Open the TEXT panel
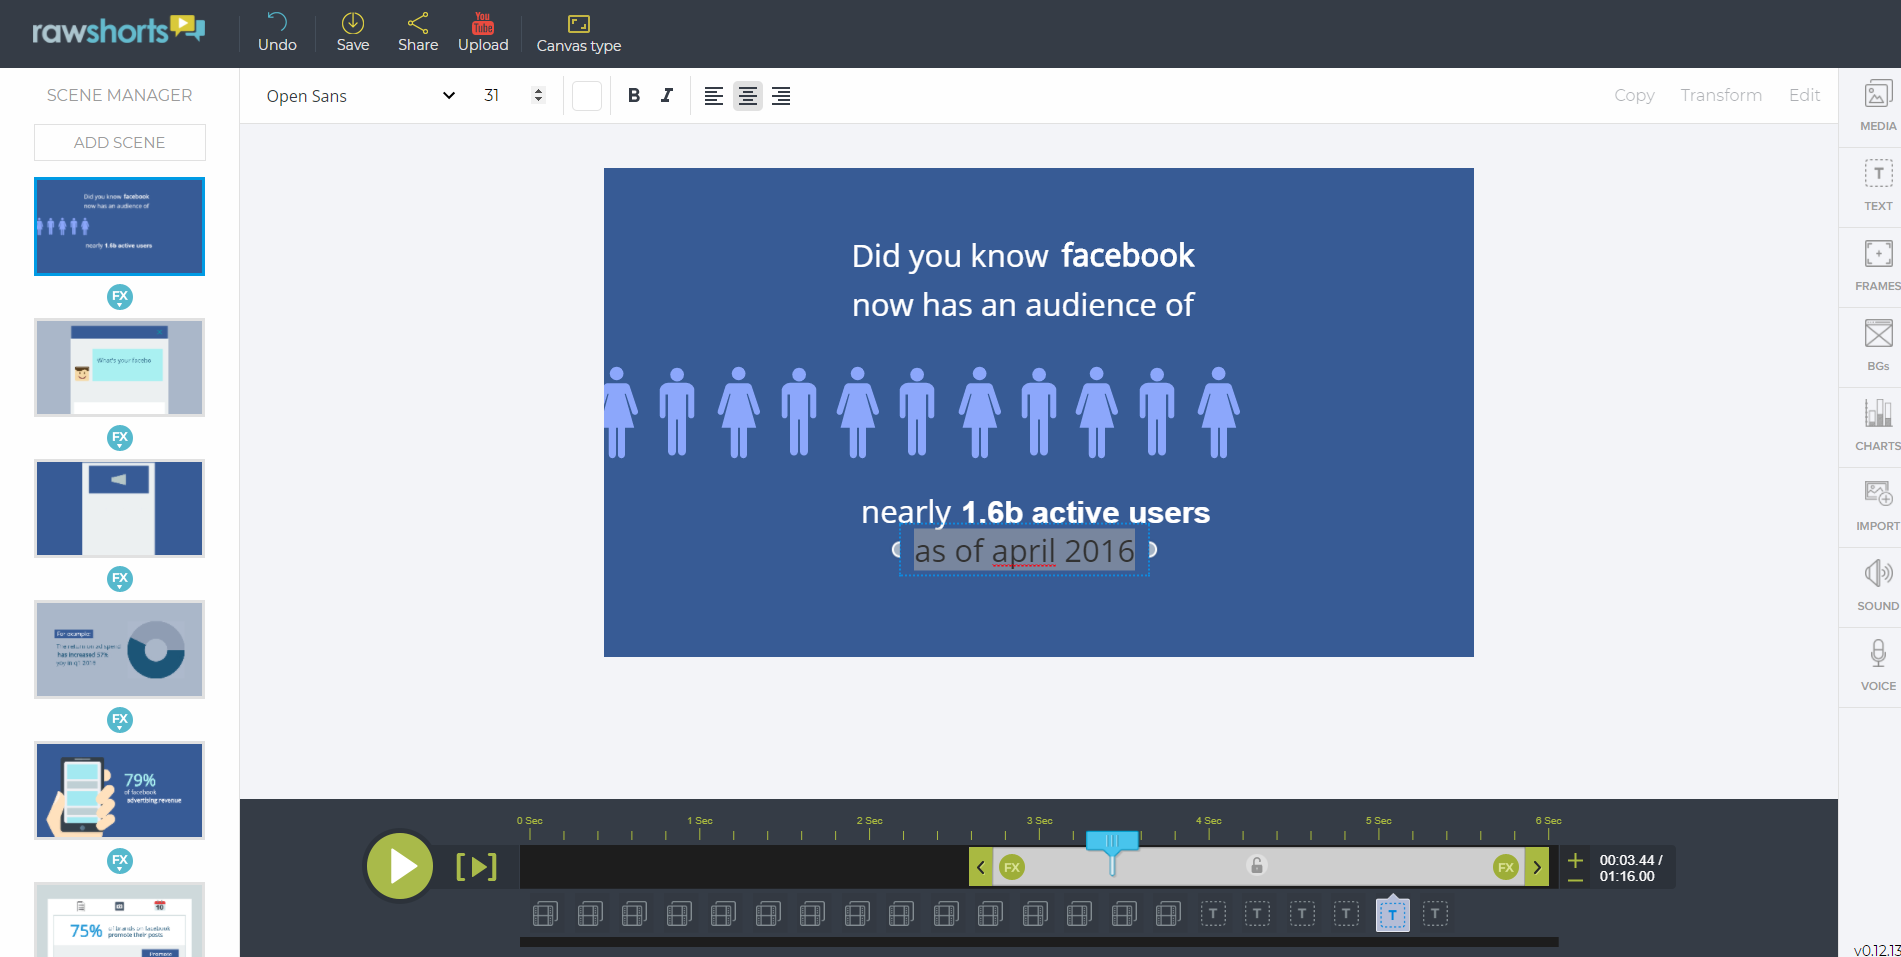The width and height of the screenshot is (1901, 957). (1878, 186)
